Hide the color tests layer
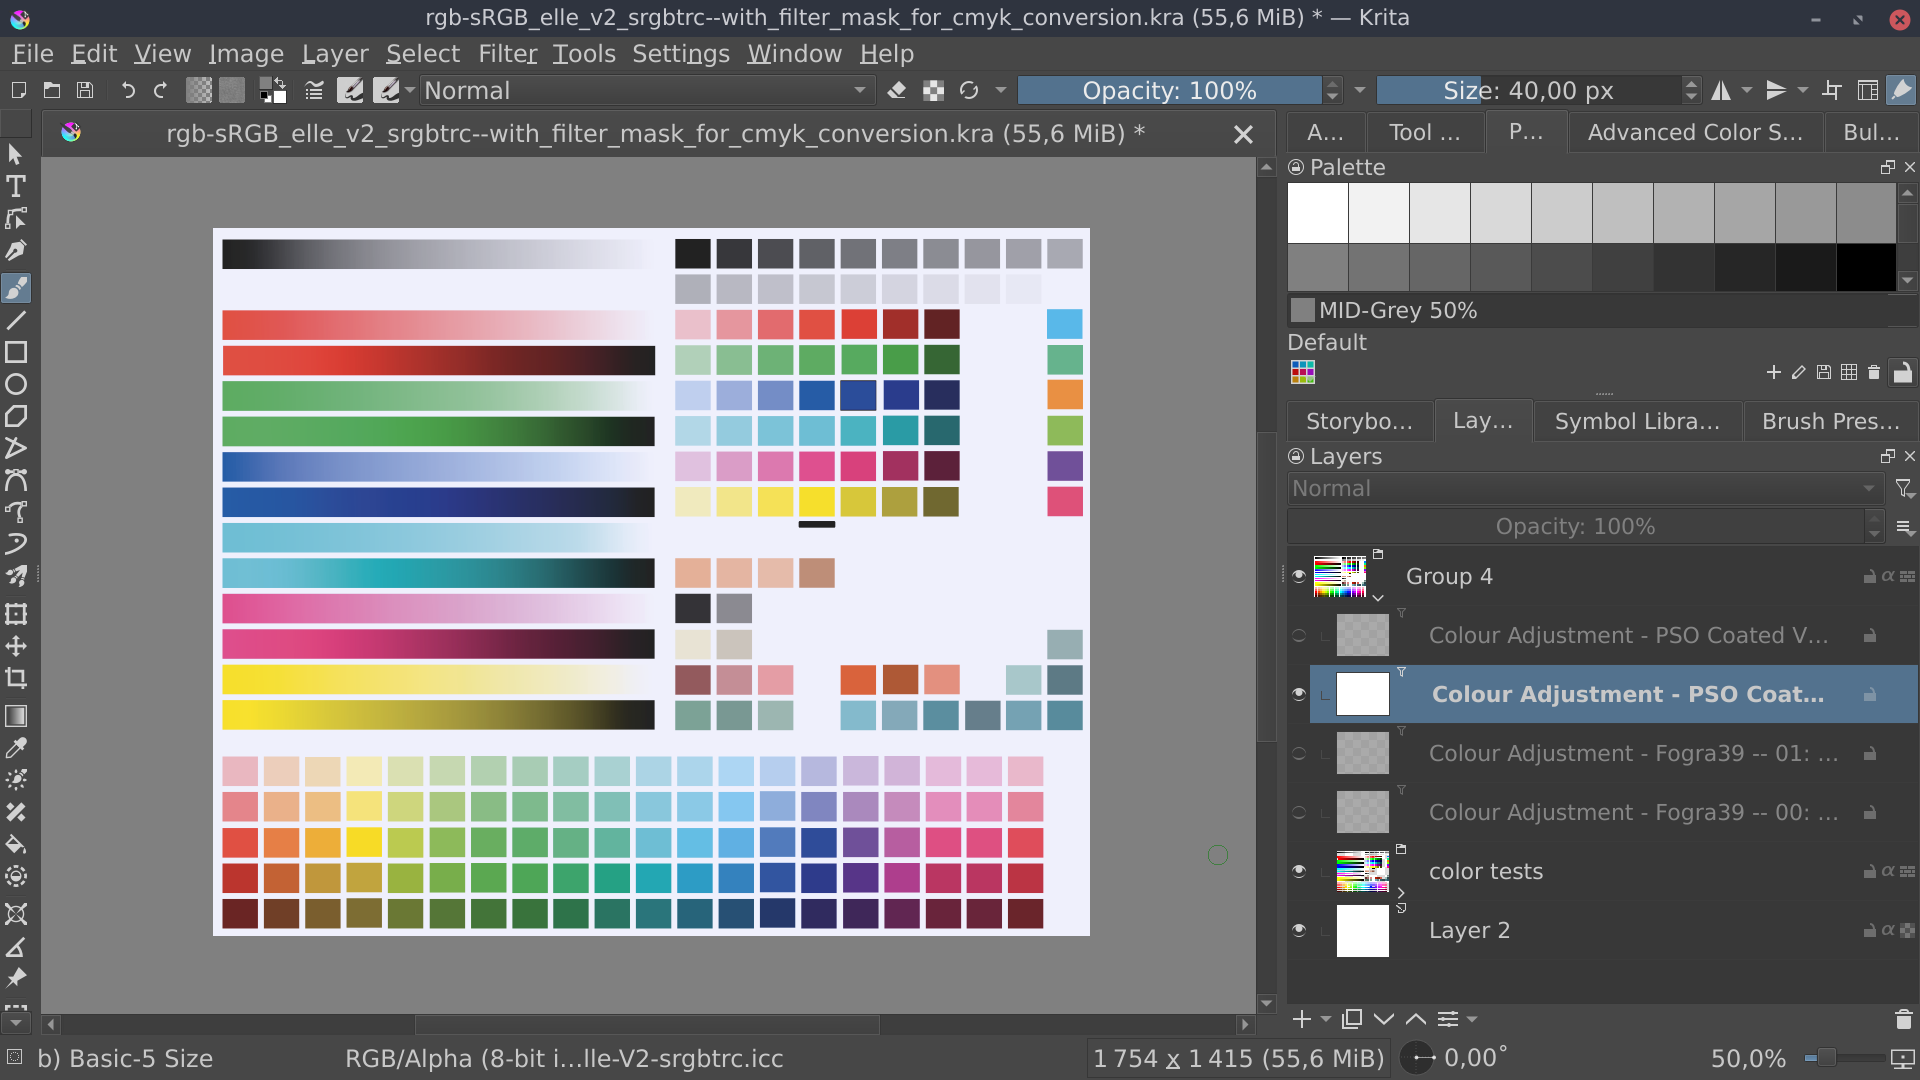The width and height of the screenshot is (1920, 1080). tap(1299, 871)
